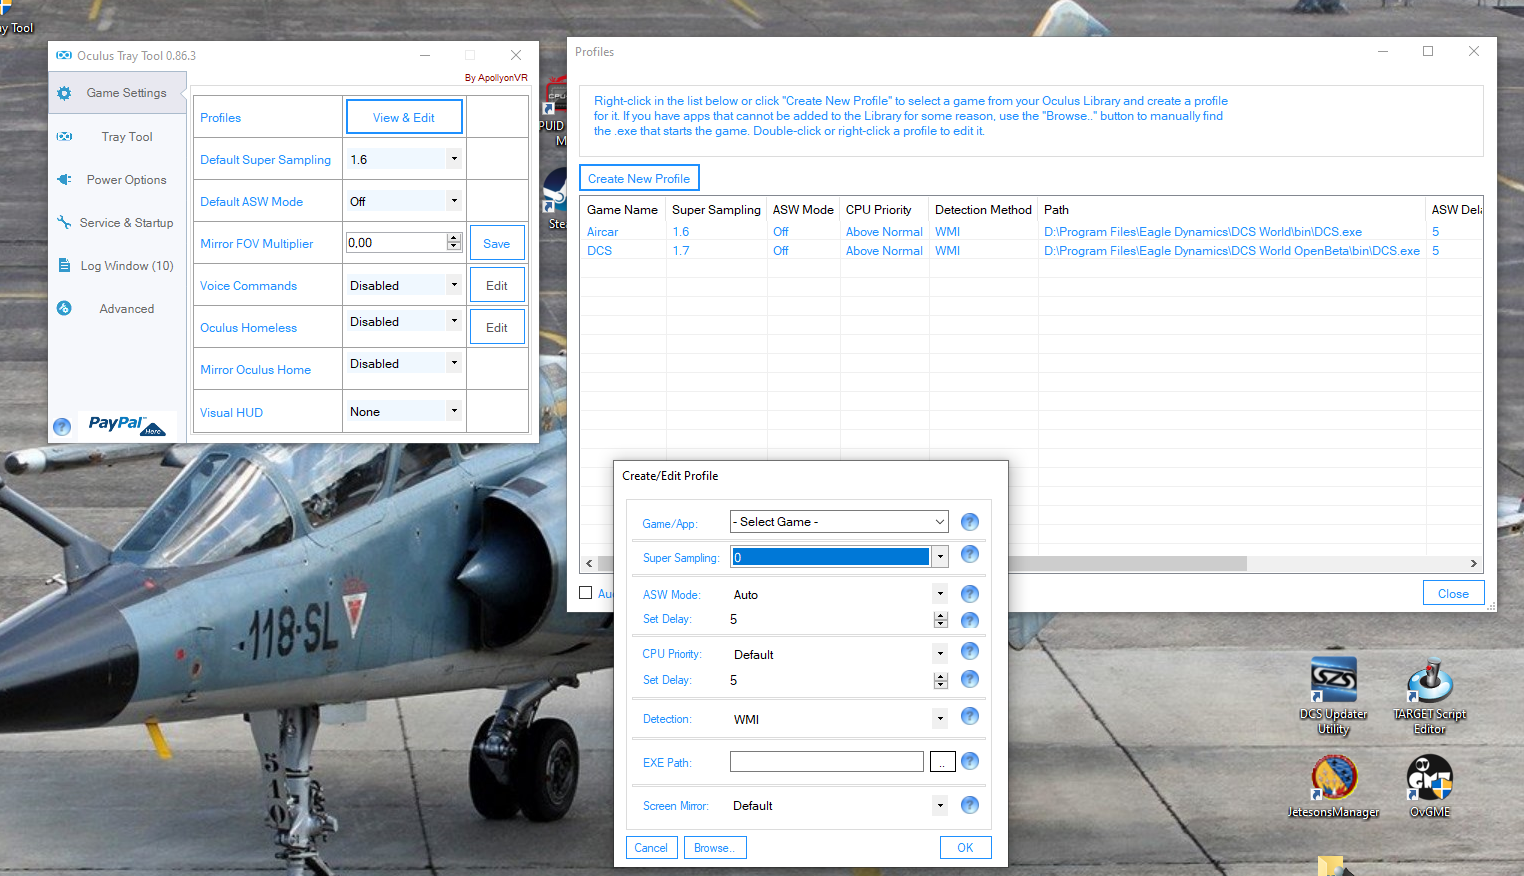Open the Select Game dropdown
Screen dimensions: 1524x876
point(838,522)
